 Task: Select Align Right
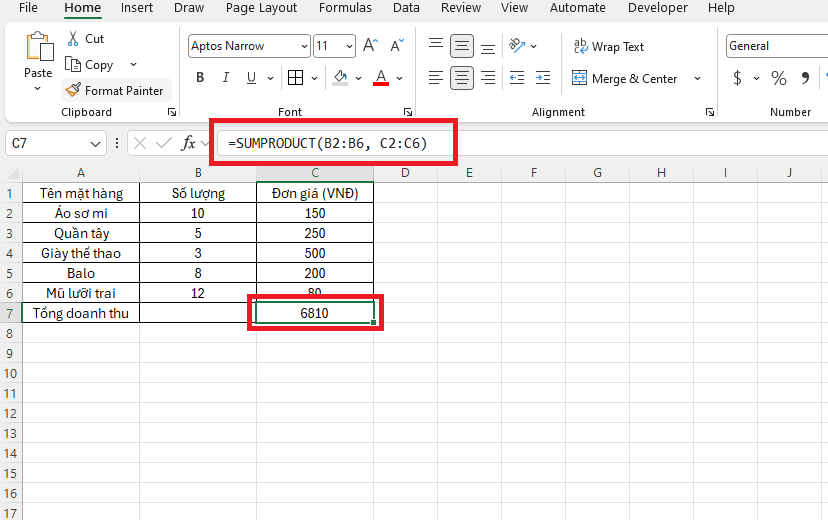[x=488, y=78]
